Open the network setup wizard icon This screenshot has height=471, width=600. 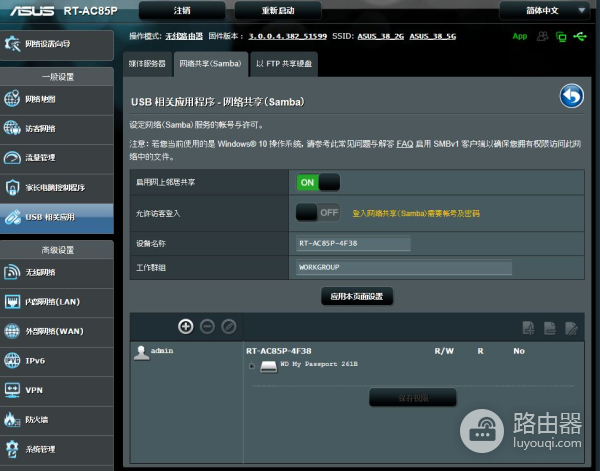(12, 44)
